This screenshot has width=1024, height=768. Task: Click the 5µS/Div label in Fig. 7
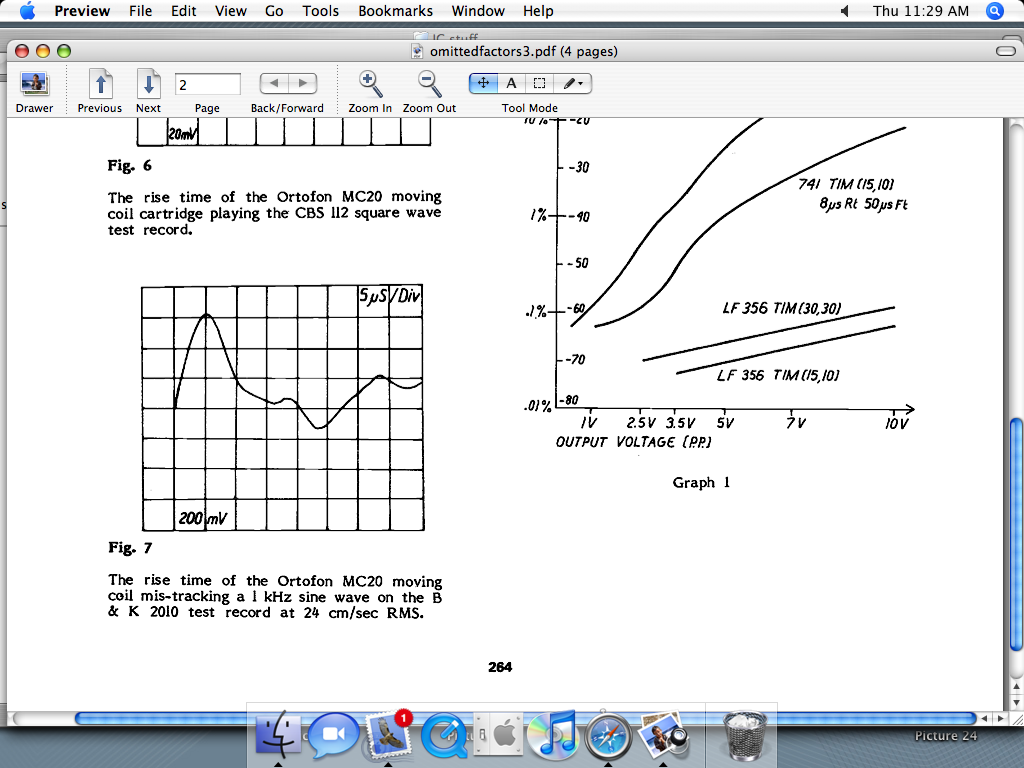(389, 296)
